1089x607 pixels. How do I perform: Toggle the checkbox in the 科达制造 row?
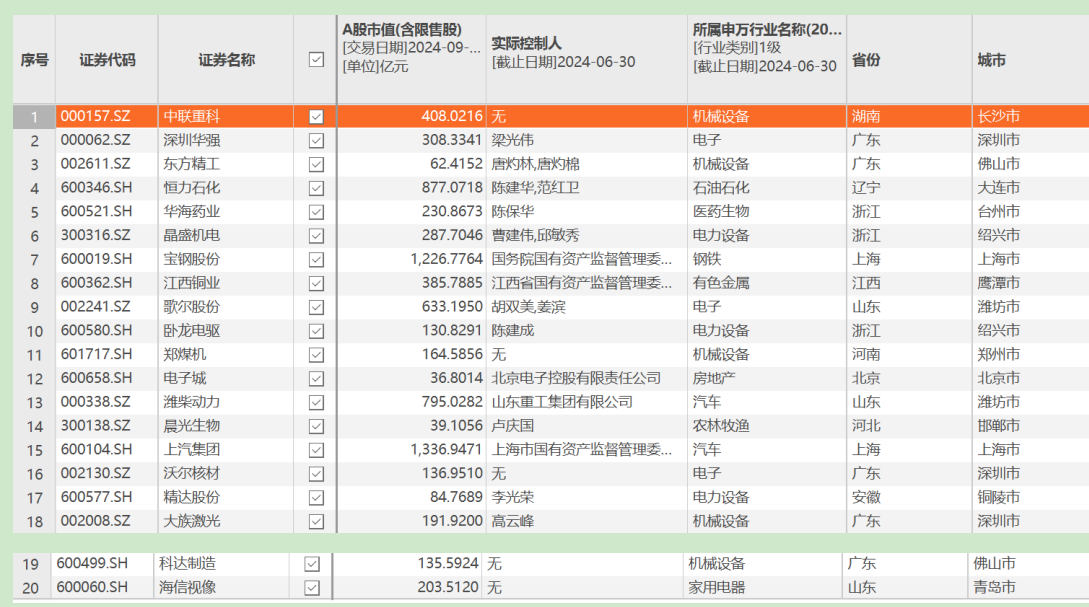312,564
